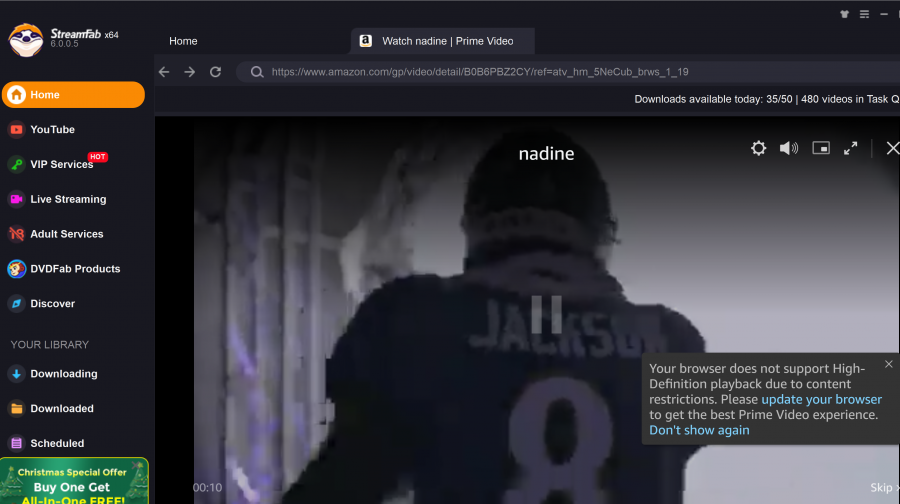Click the 00:10 playback time
900x504 pixels.
click(x=207, y=487)
